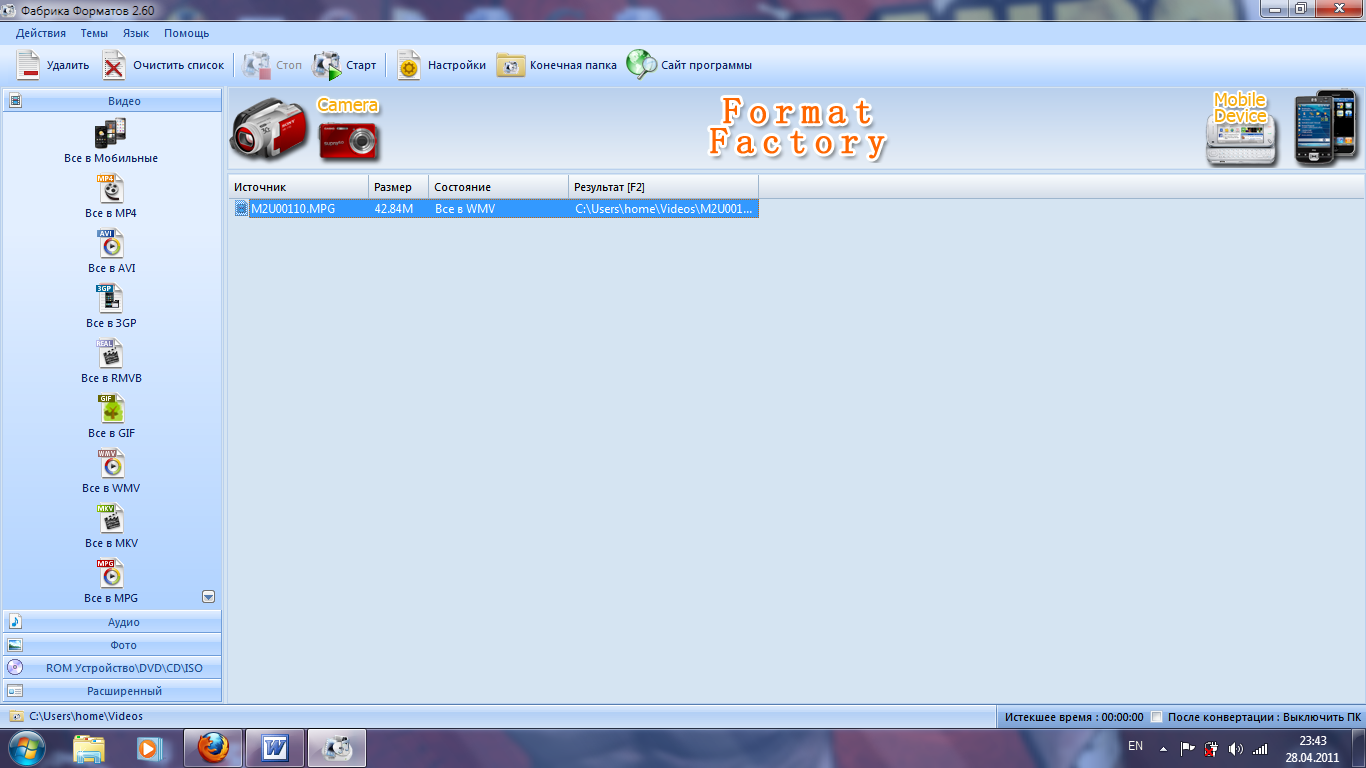Select Все в Мобильные conversion icon
Viewport: 1366px width, 768px height.
click(111, 133)
